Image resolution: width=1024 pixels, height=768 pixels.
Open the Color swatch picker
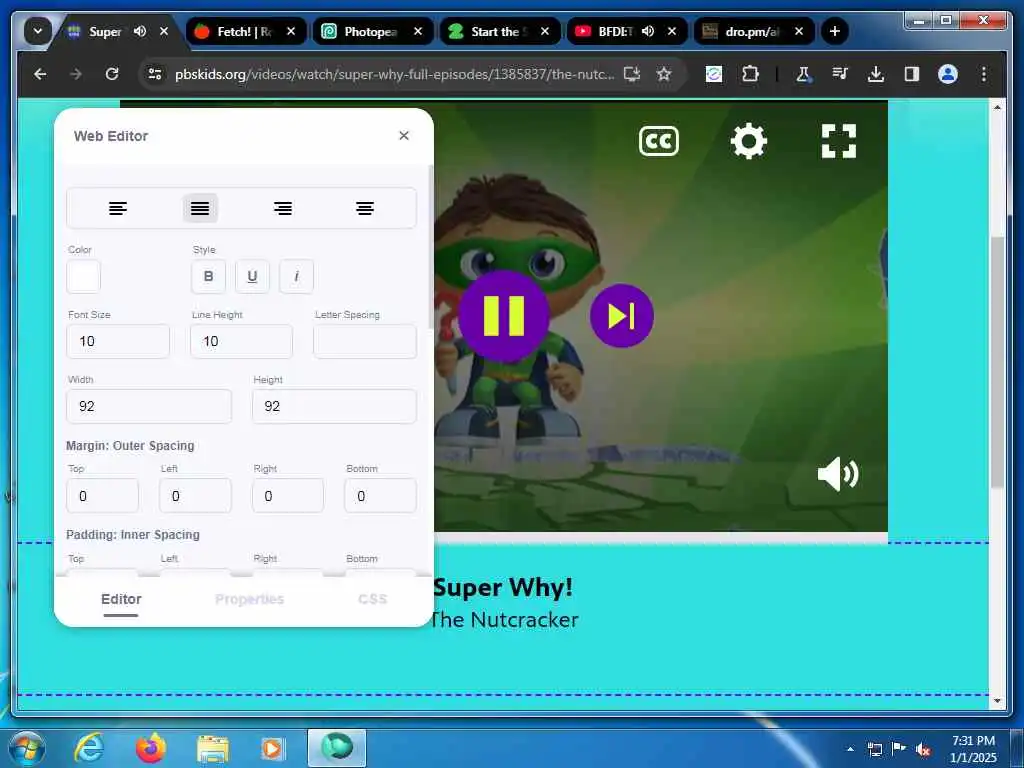coord(84,276)
